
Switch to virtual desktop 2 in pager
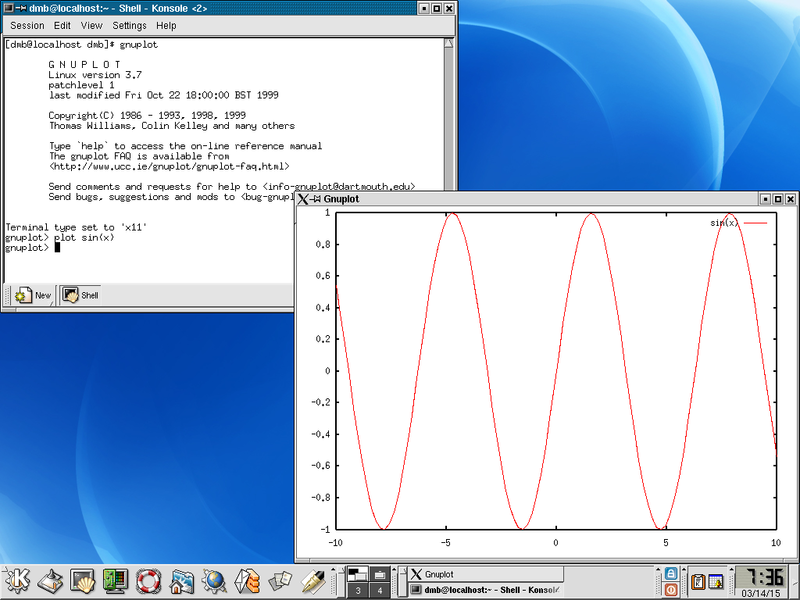coord(379,574)
